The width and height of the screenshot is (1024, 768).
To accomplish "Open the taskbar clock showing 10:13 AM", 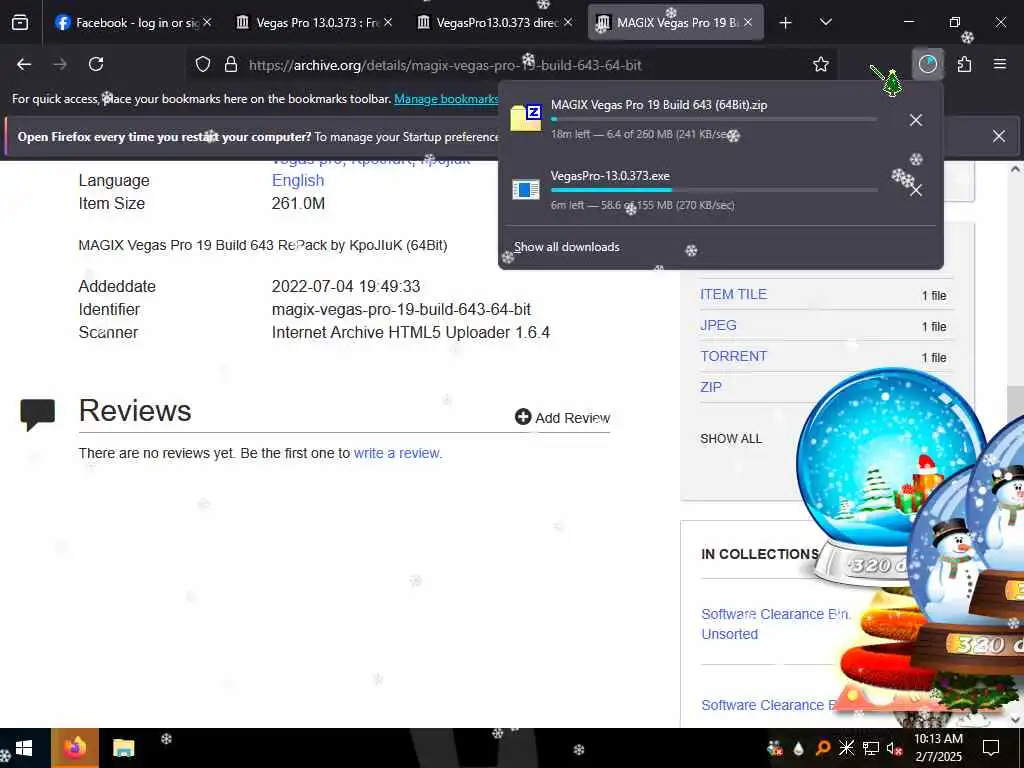I will point(938,748).
